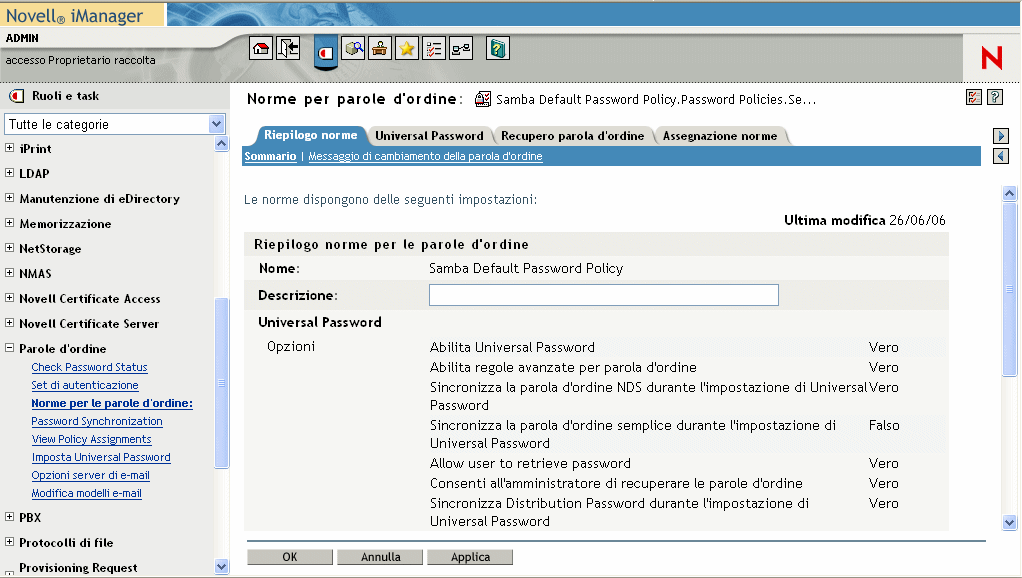Click the Exit door icon
This screenshot has height=578, width=1022.
(288, 48)
